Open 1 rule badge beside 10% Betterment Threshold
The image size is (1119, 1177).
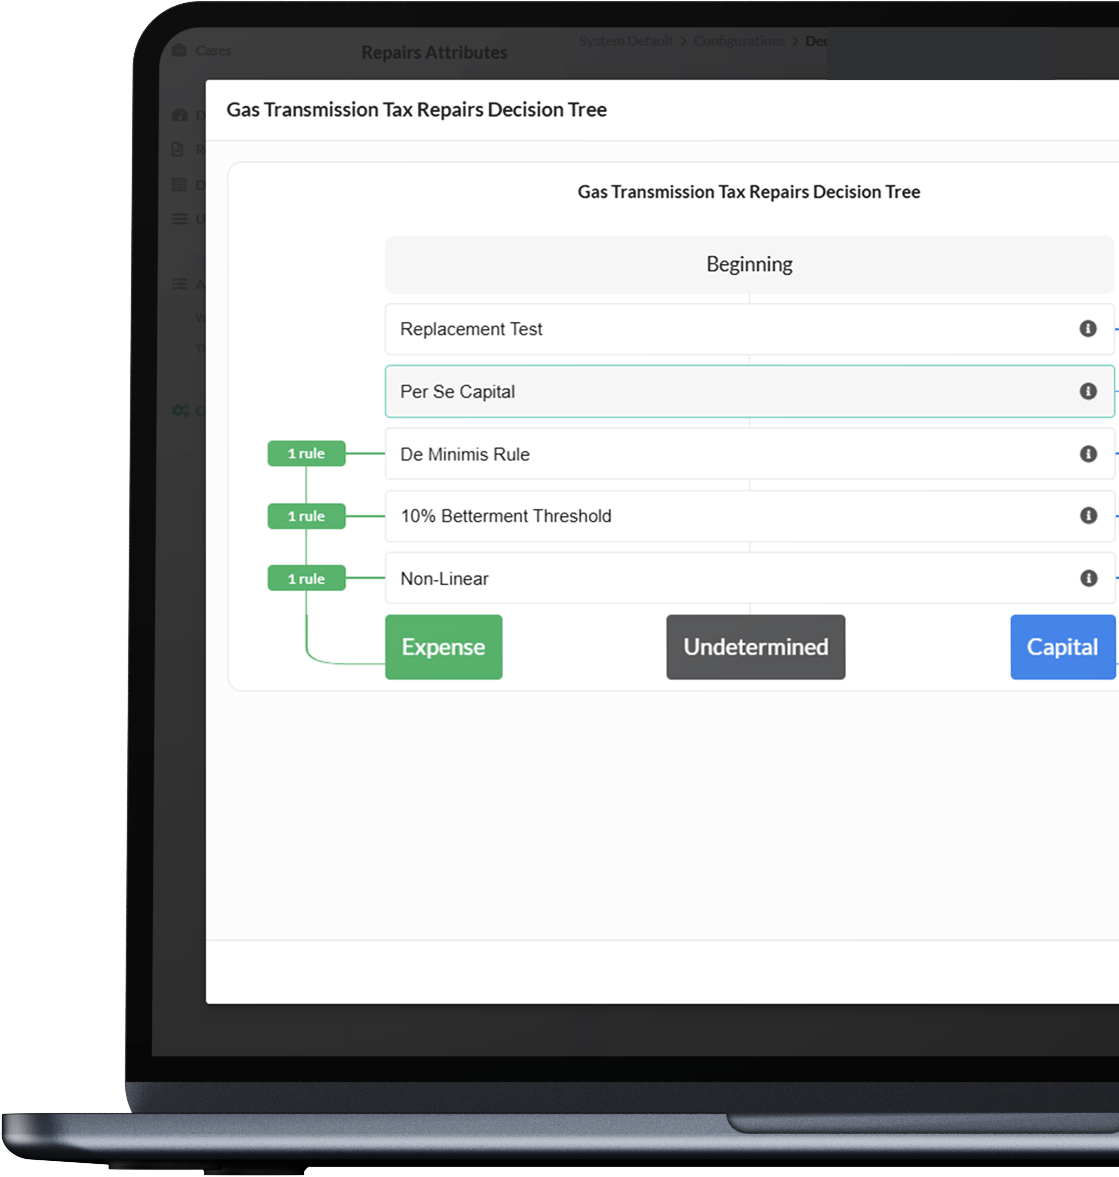click(306, 516)
